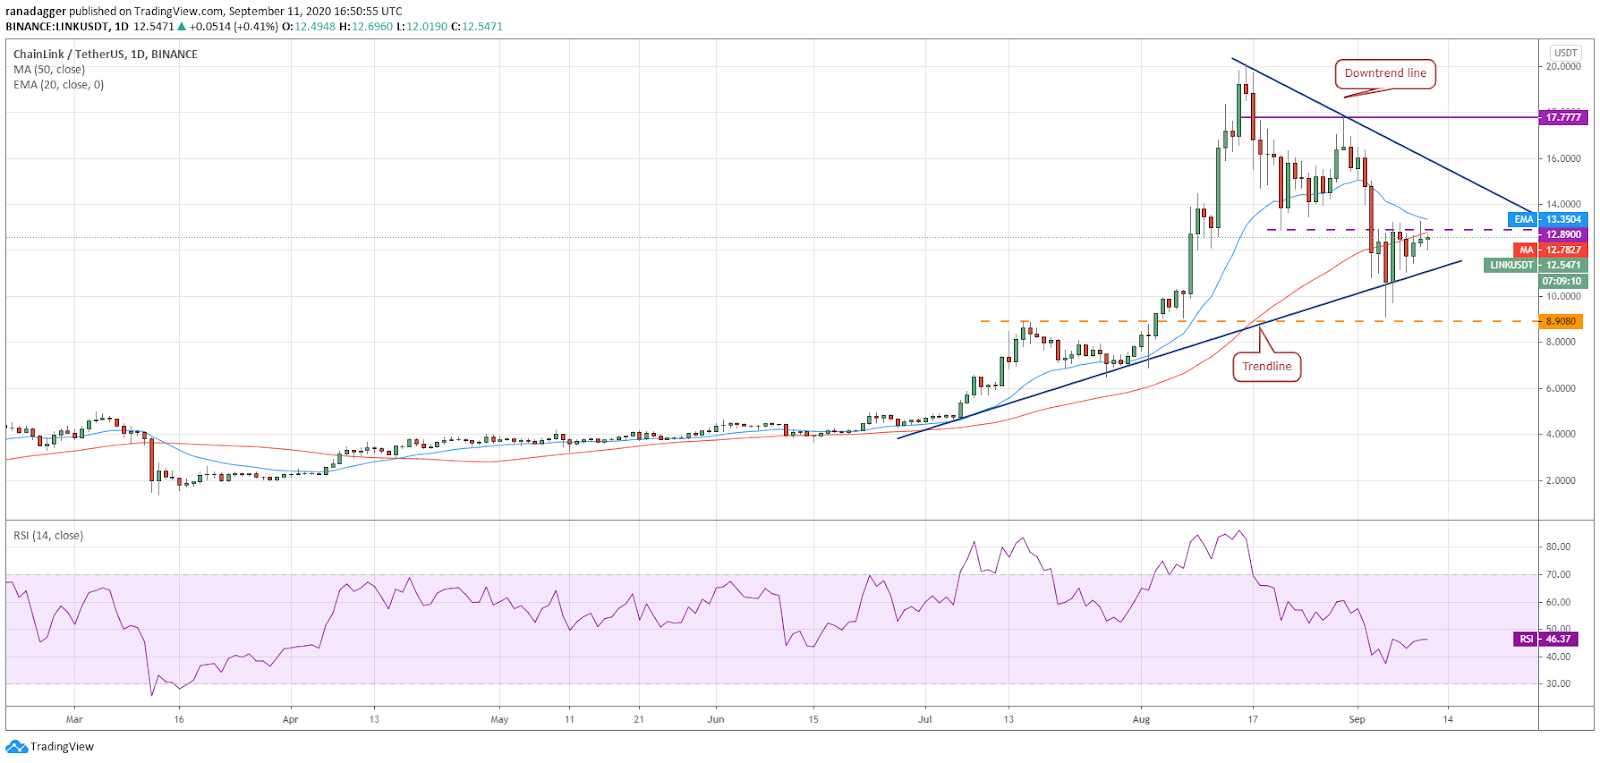Click the low value L:12.0190 in header
Viewport: 1600px width, 763px height.
coord(422,27)
